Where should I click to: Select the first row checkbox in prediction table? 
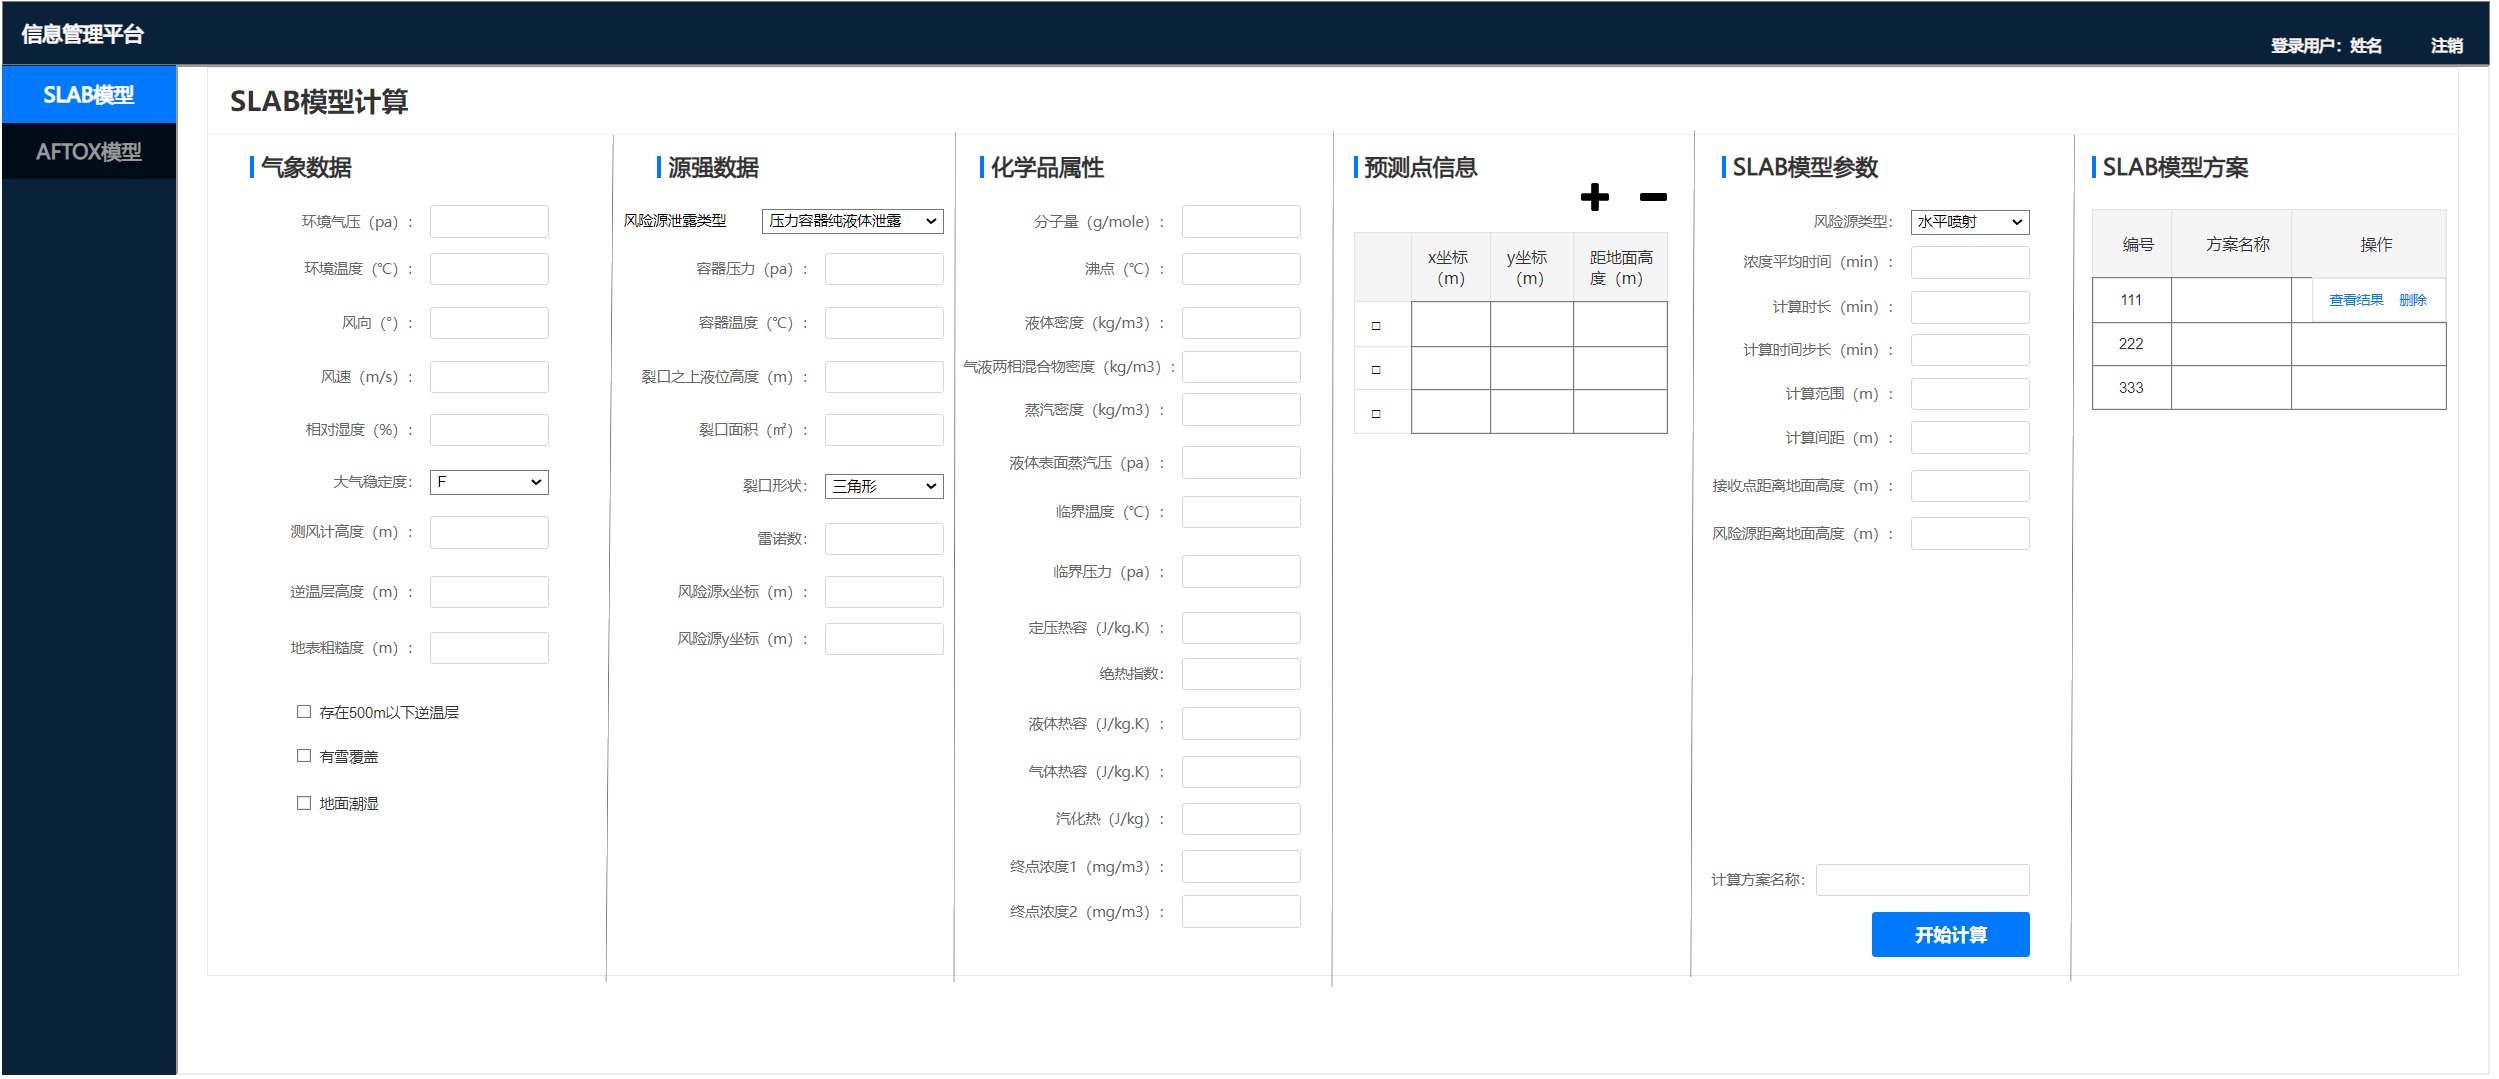[1376, 326]
